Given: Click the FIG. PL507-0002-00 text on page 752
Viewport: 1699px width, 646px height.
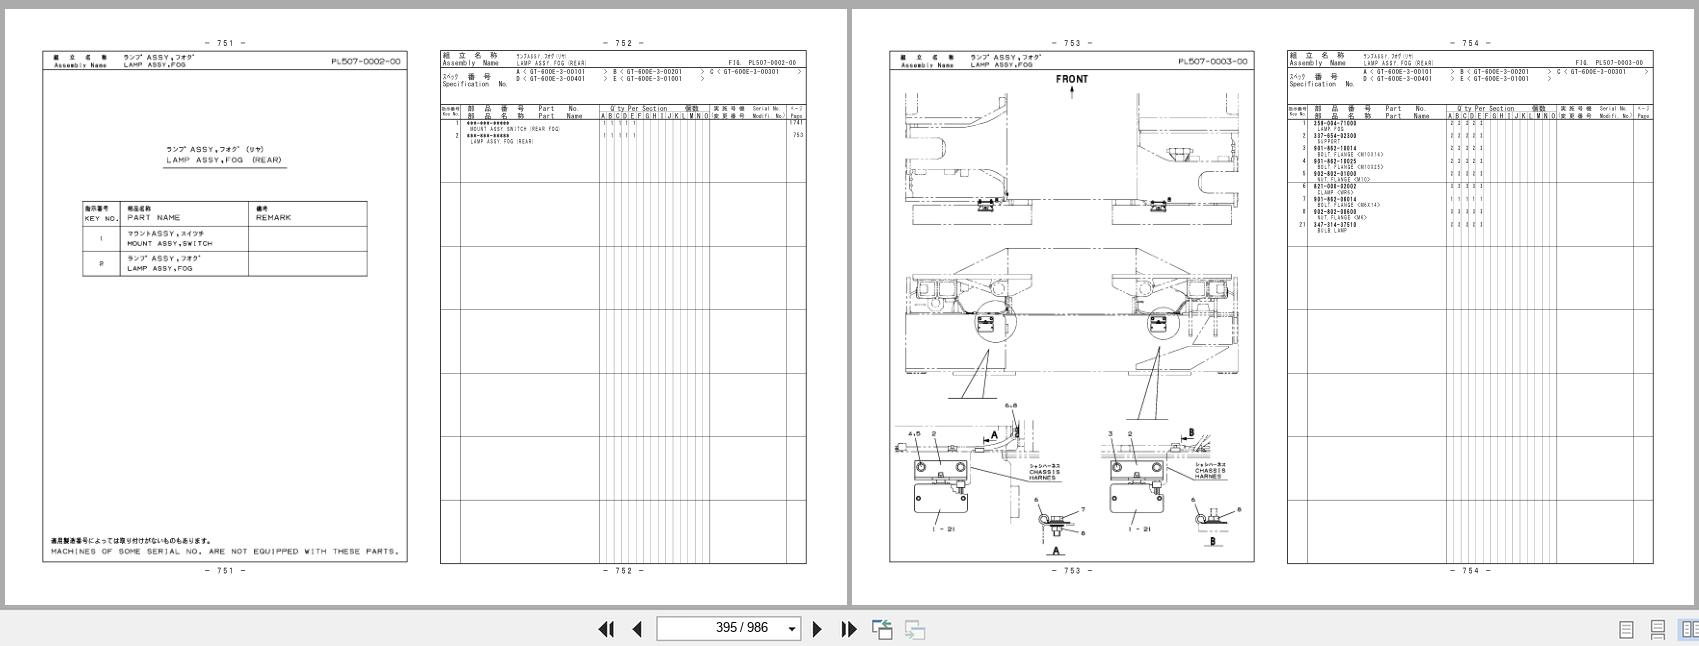Looking at the screenshot, I should tap(762, 63).
